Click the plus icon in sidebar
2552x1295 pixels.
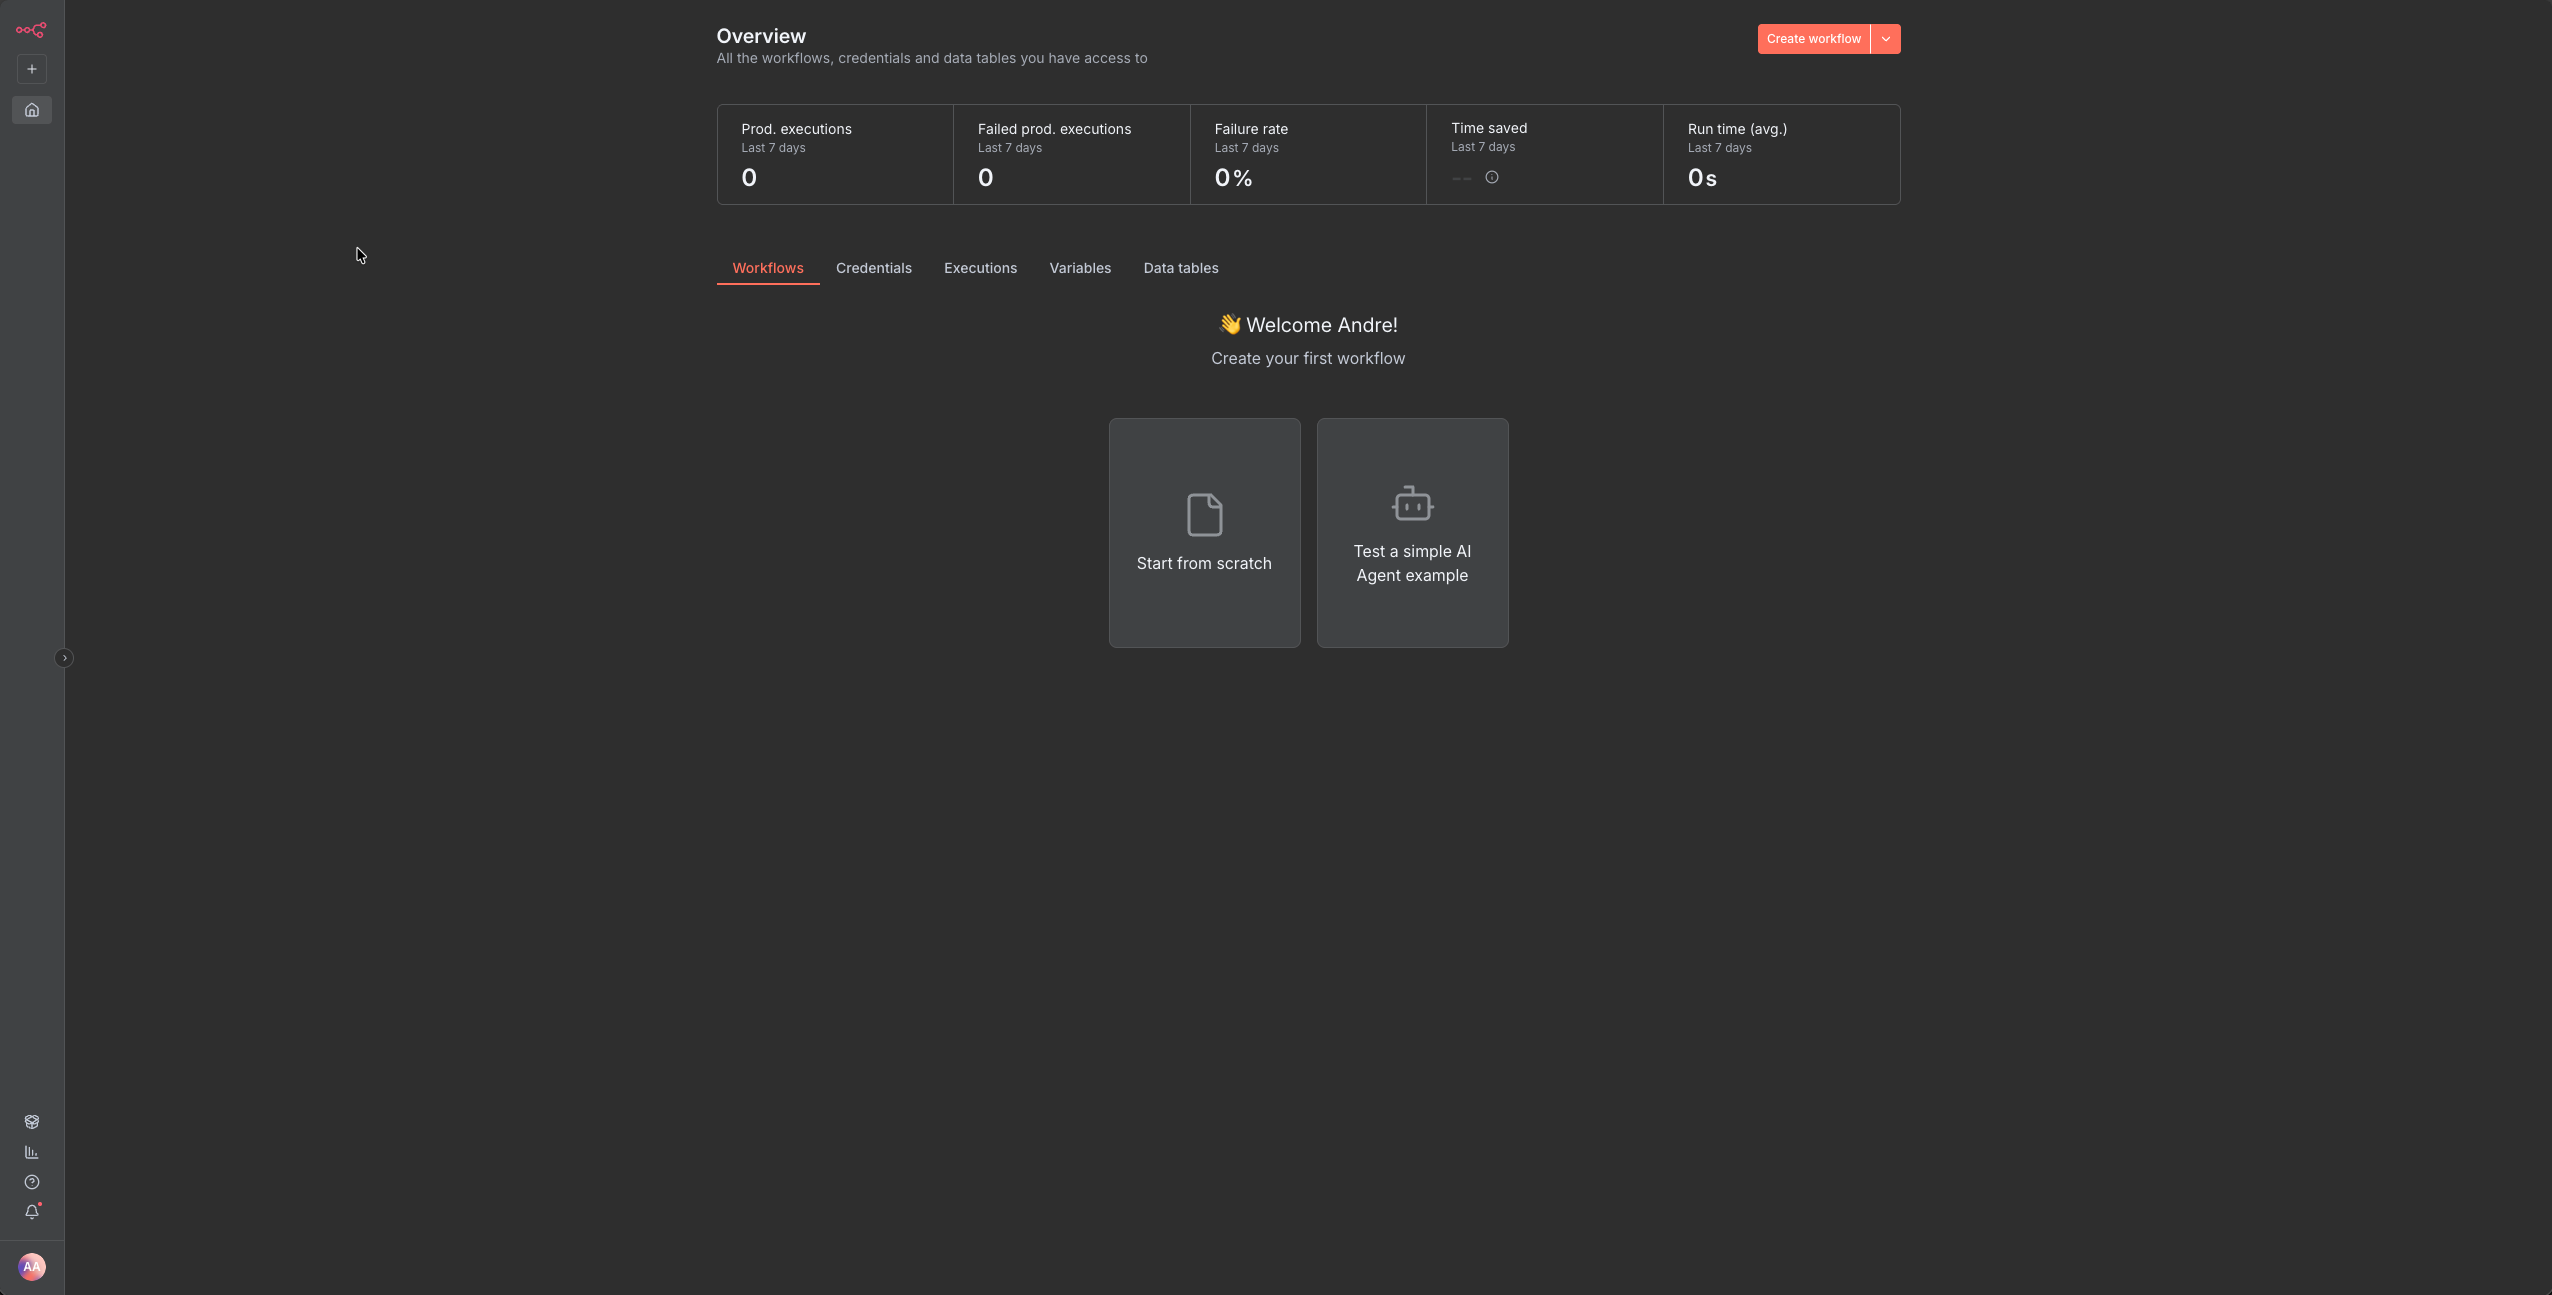[x=32, y=69]
